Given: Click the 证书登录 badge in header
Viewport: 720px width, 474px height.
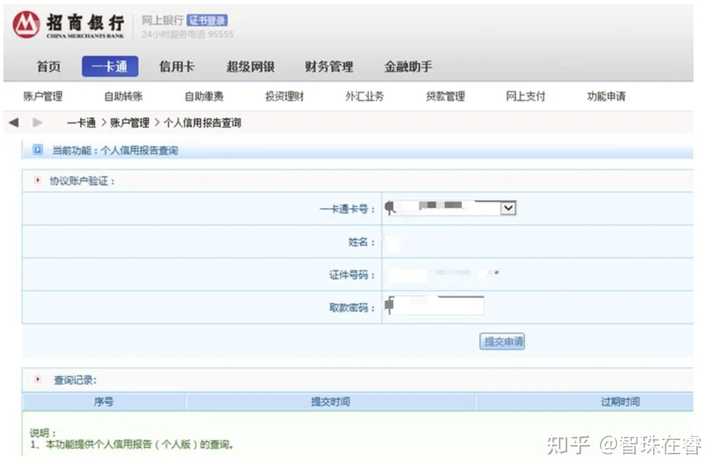Looking at the screenshot, I should (x=207, y=20).
